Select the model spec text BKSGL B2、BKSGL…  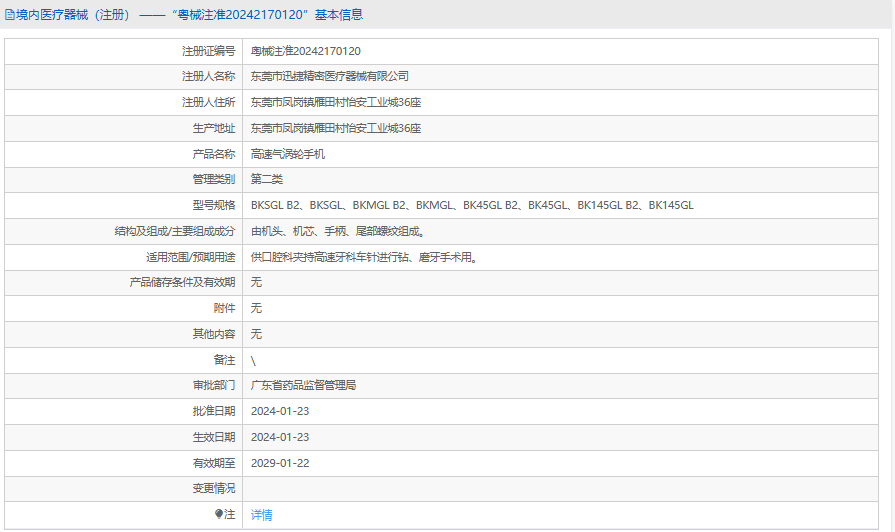point(472,205)
